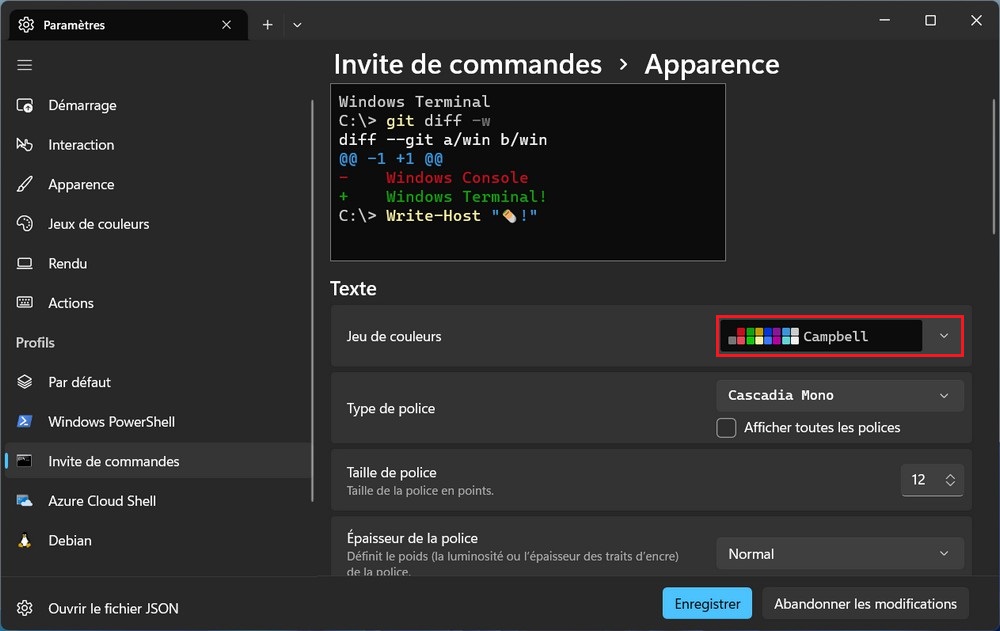1000x631 pixels.
Task: Select the Debian profile
Action: click(x=70, y=540)
